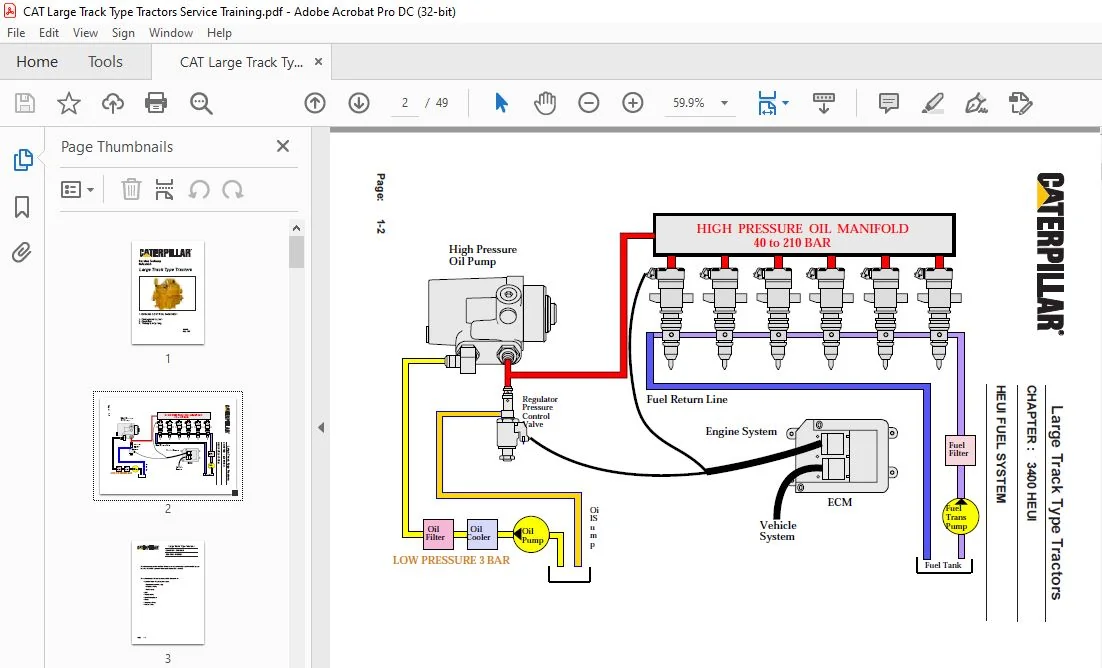Upload the file with the cloud icon
Viewport: 1102px width, 668px height.
[x=112, y=103]
